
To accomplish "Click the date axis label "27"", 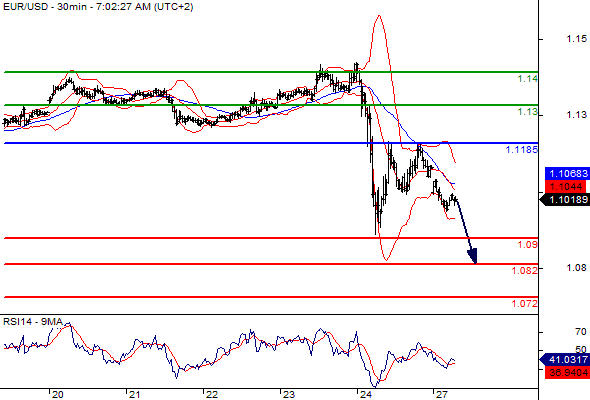I will point(442,394).
